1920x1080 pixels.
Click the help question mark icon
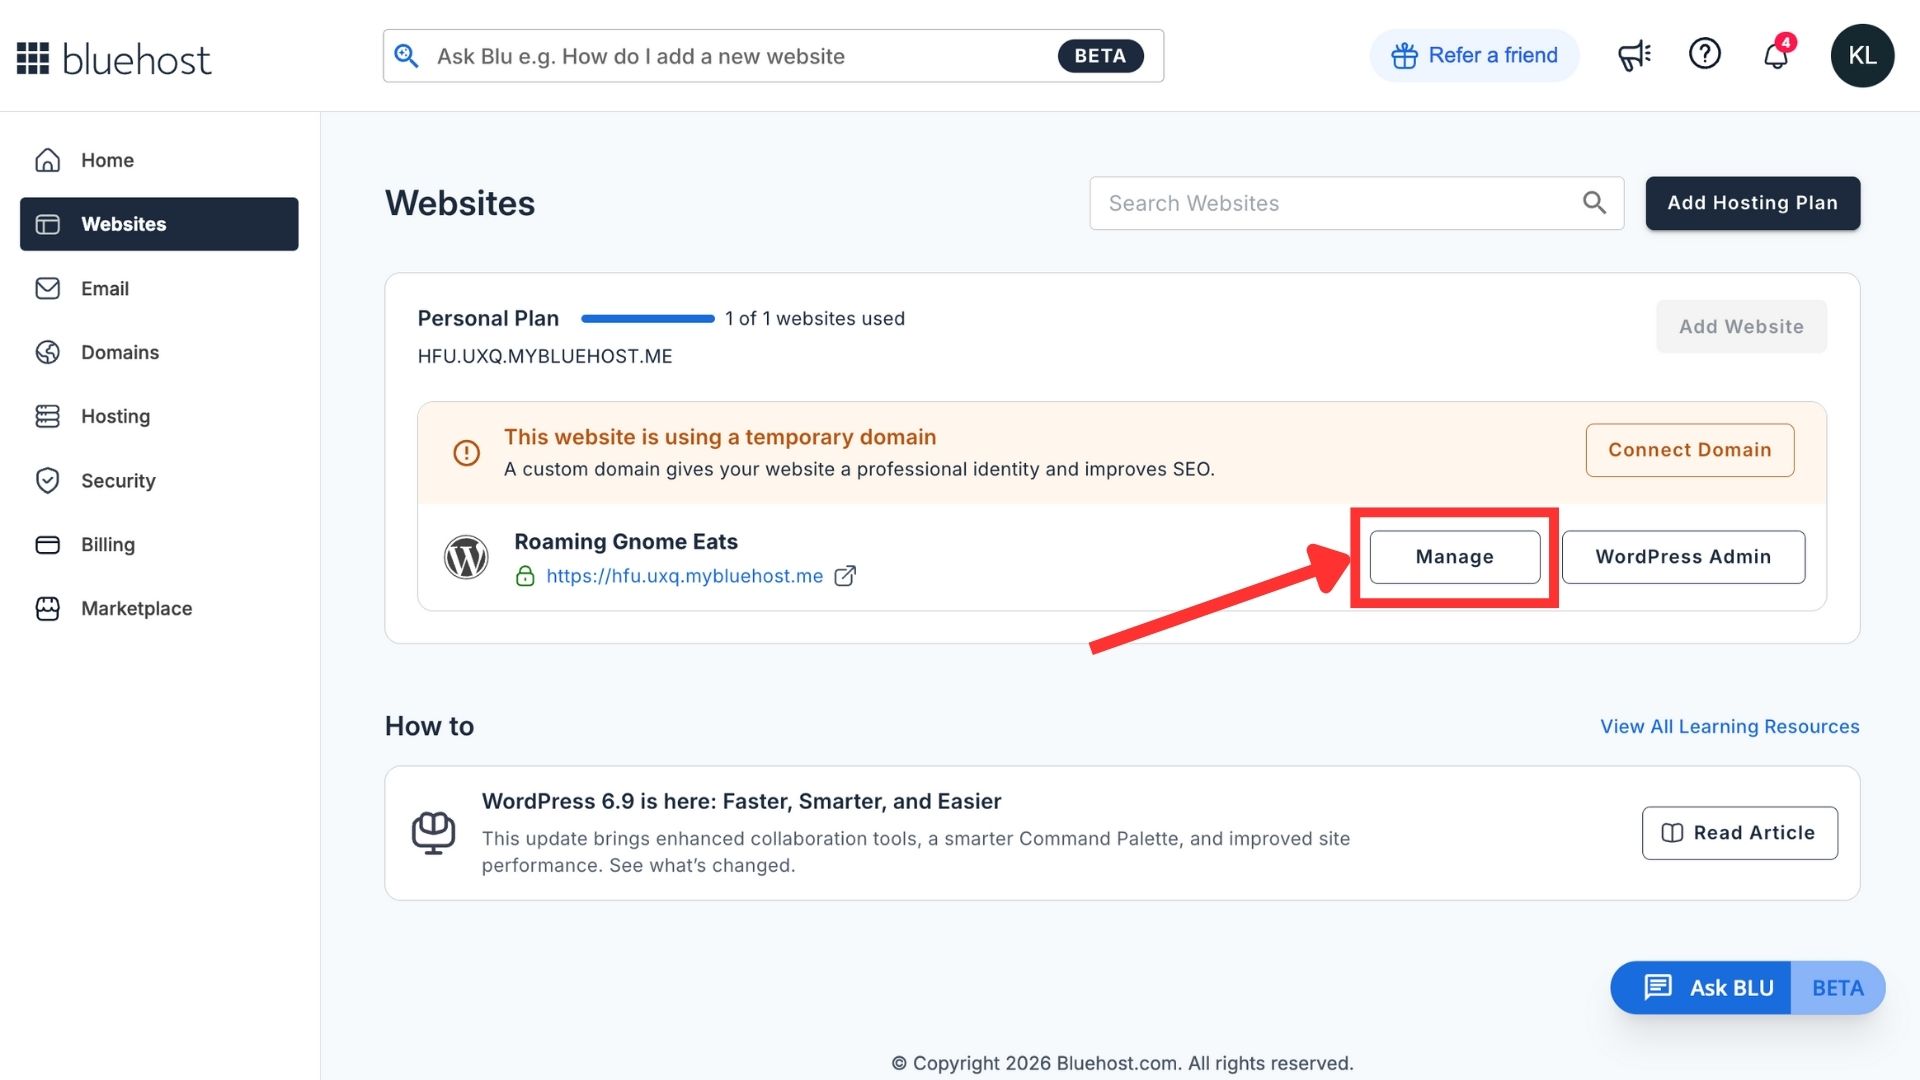coord(1705,54)
